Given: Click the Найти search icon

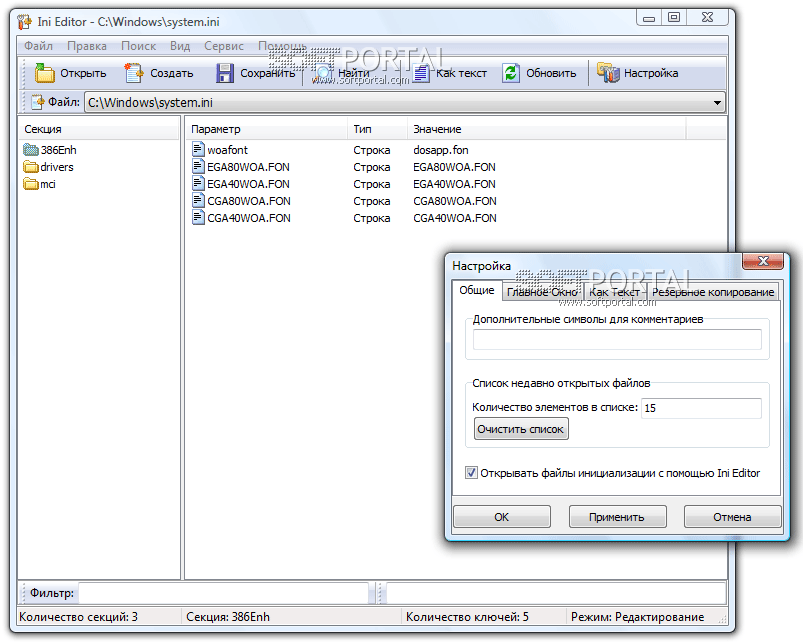Looking at the screenshot, I should tap(323, 73).
